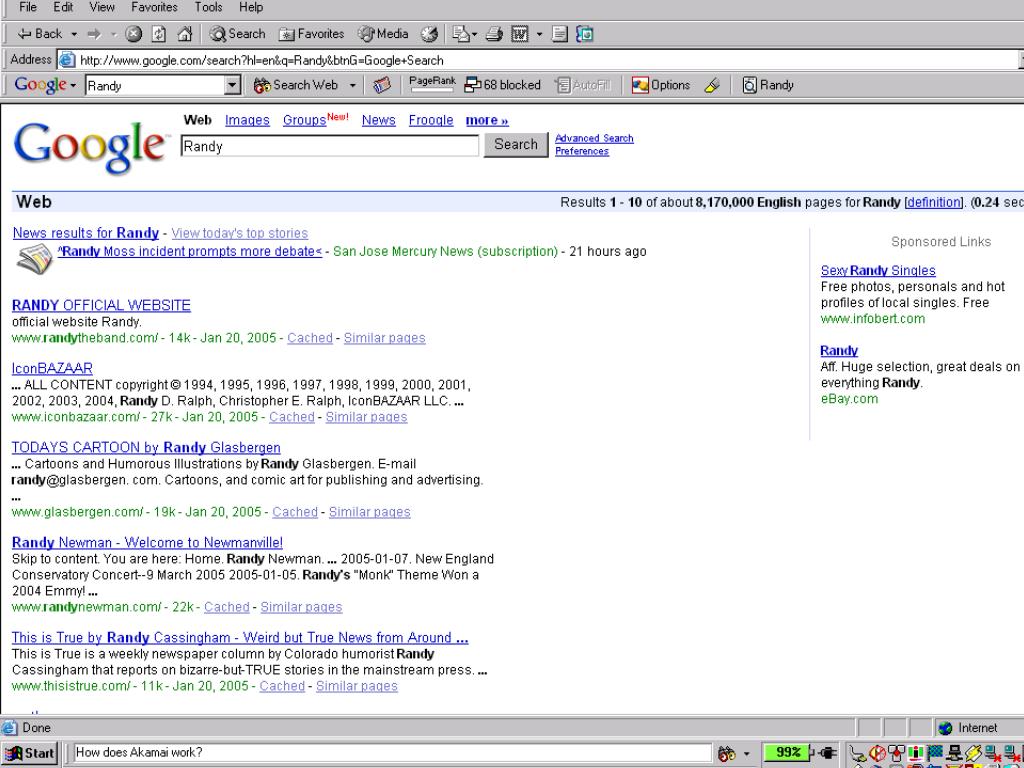Click the Google page search input field
This screenshot has height=768, width=1024.
point(330,146)
